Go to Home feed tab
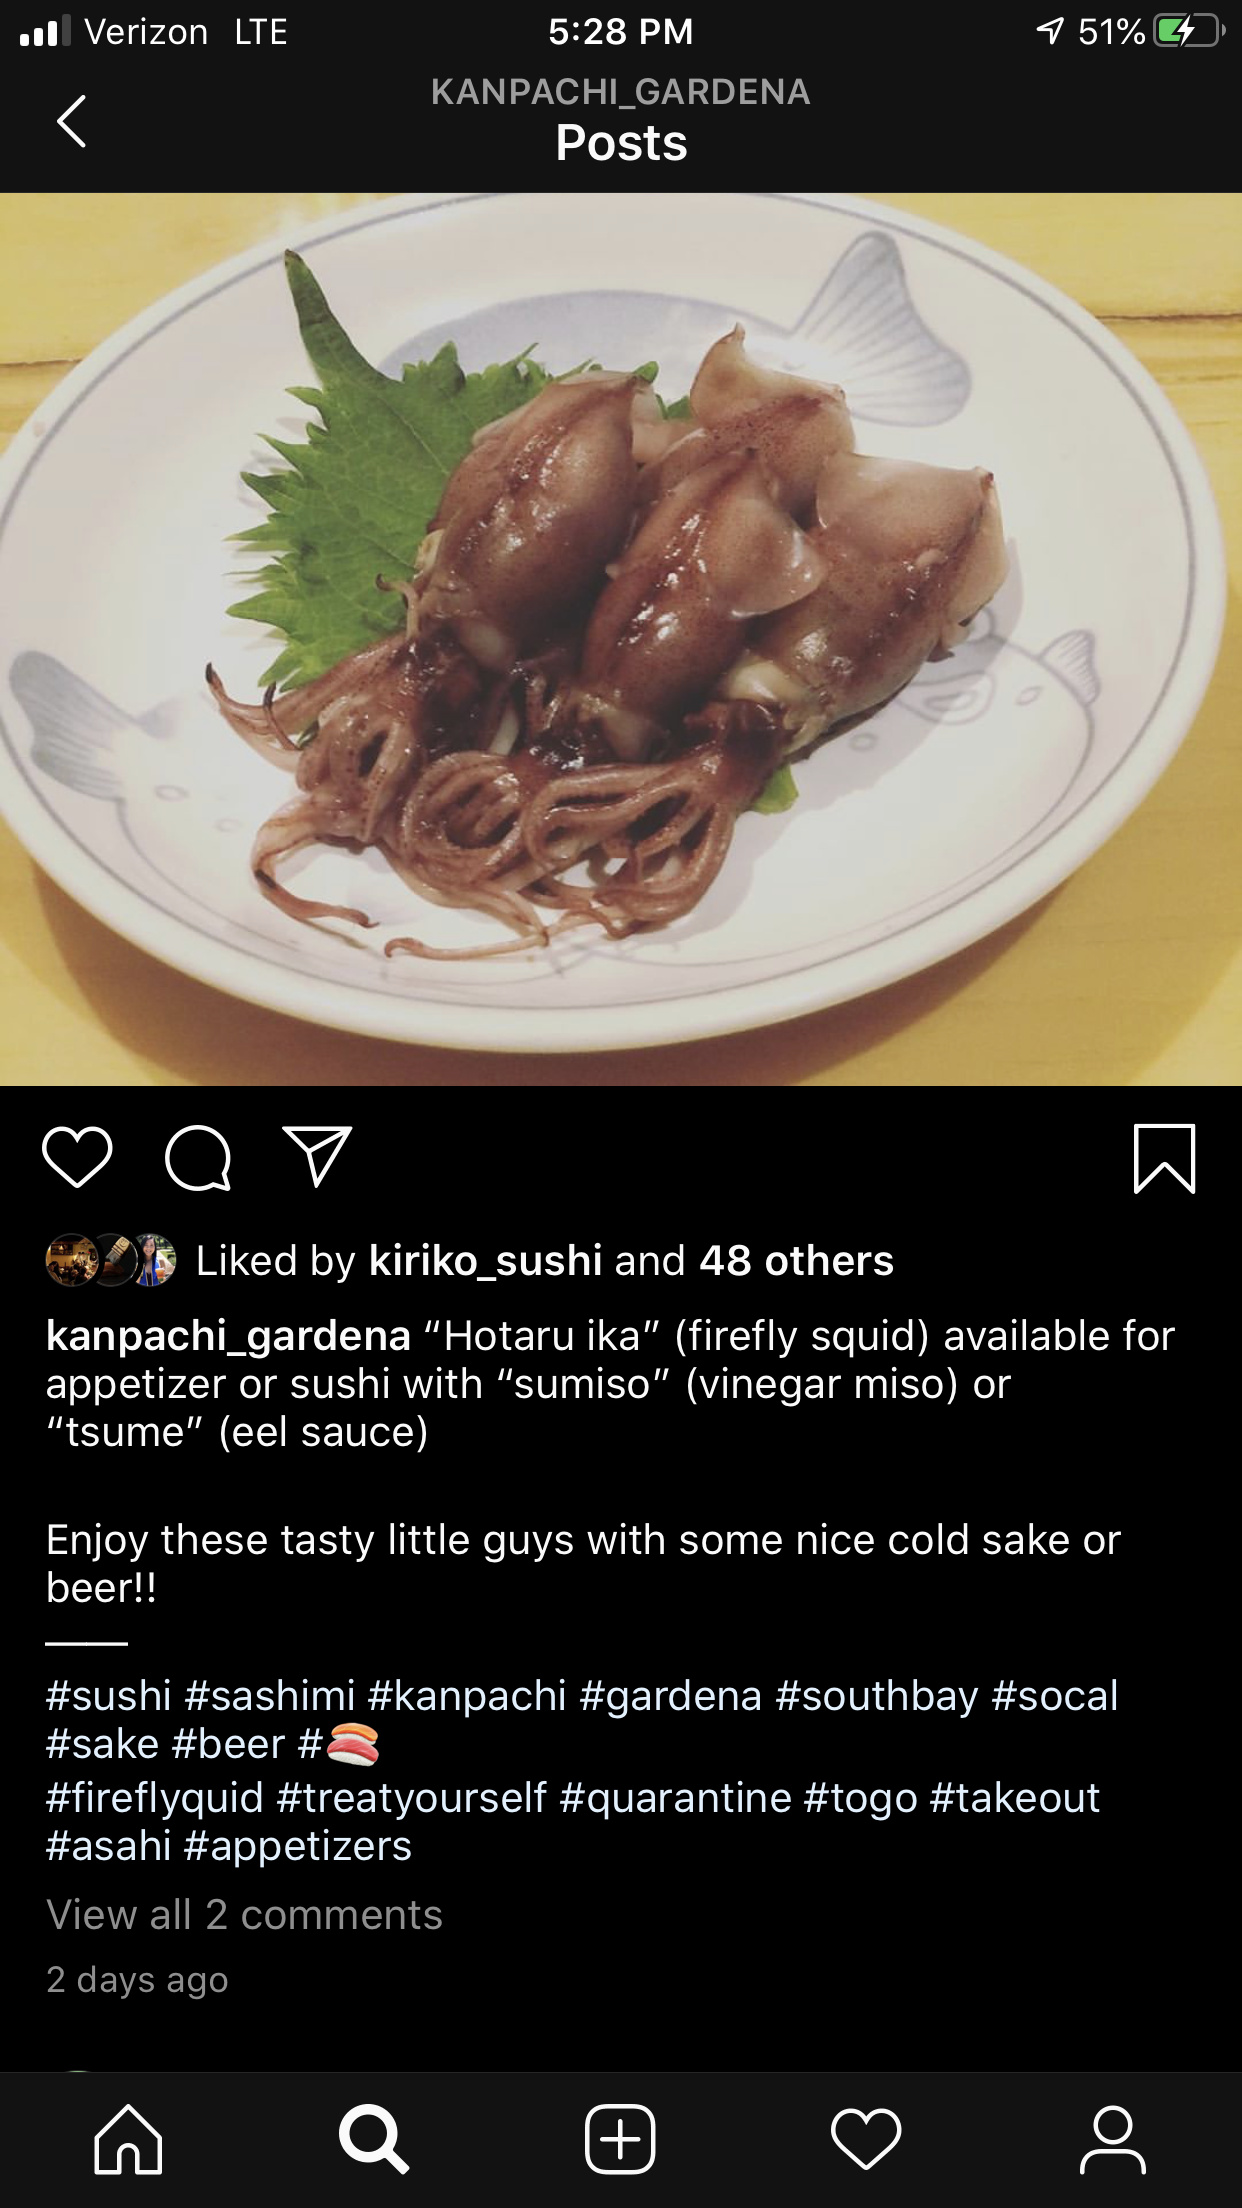 coord(128,2139)
